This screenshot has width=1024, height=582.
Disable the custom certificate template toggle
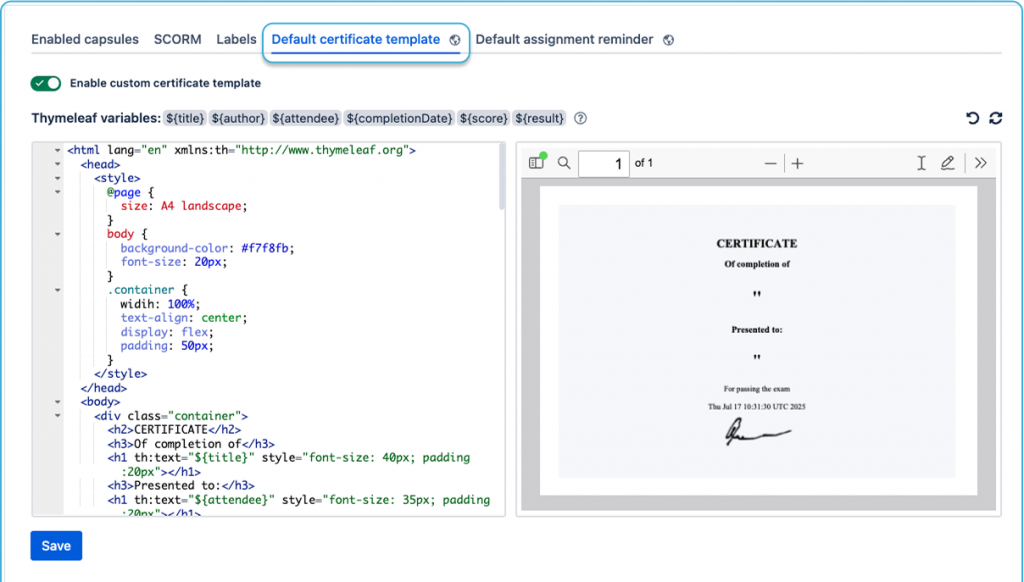(46, 84)
